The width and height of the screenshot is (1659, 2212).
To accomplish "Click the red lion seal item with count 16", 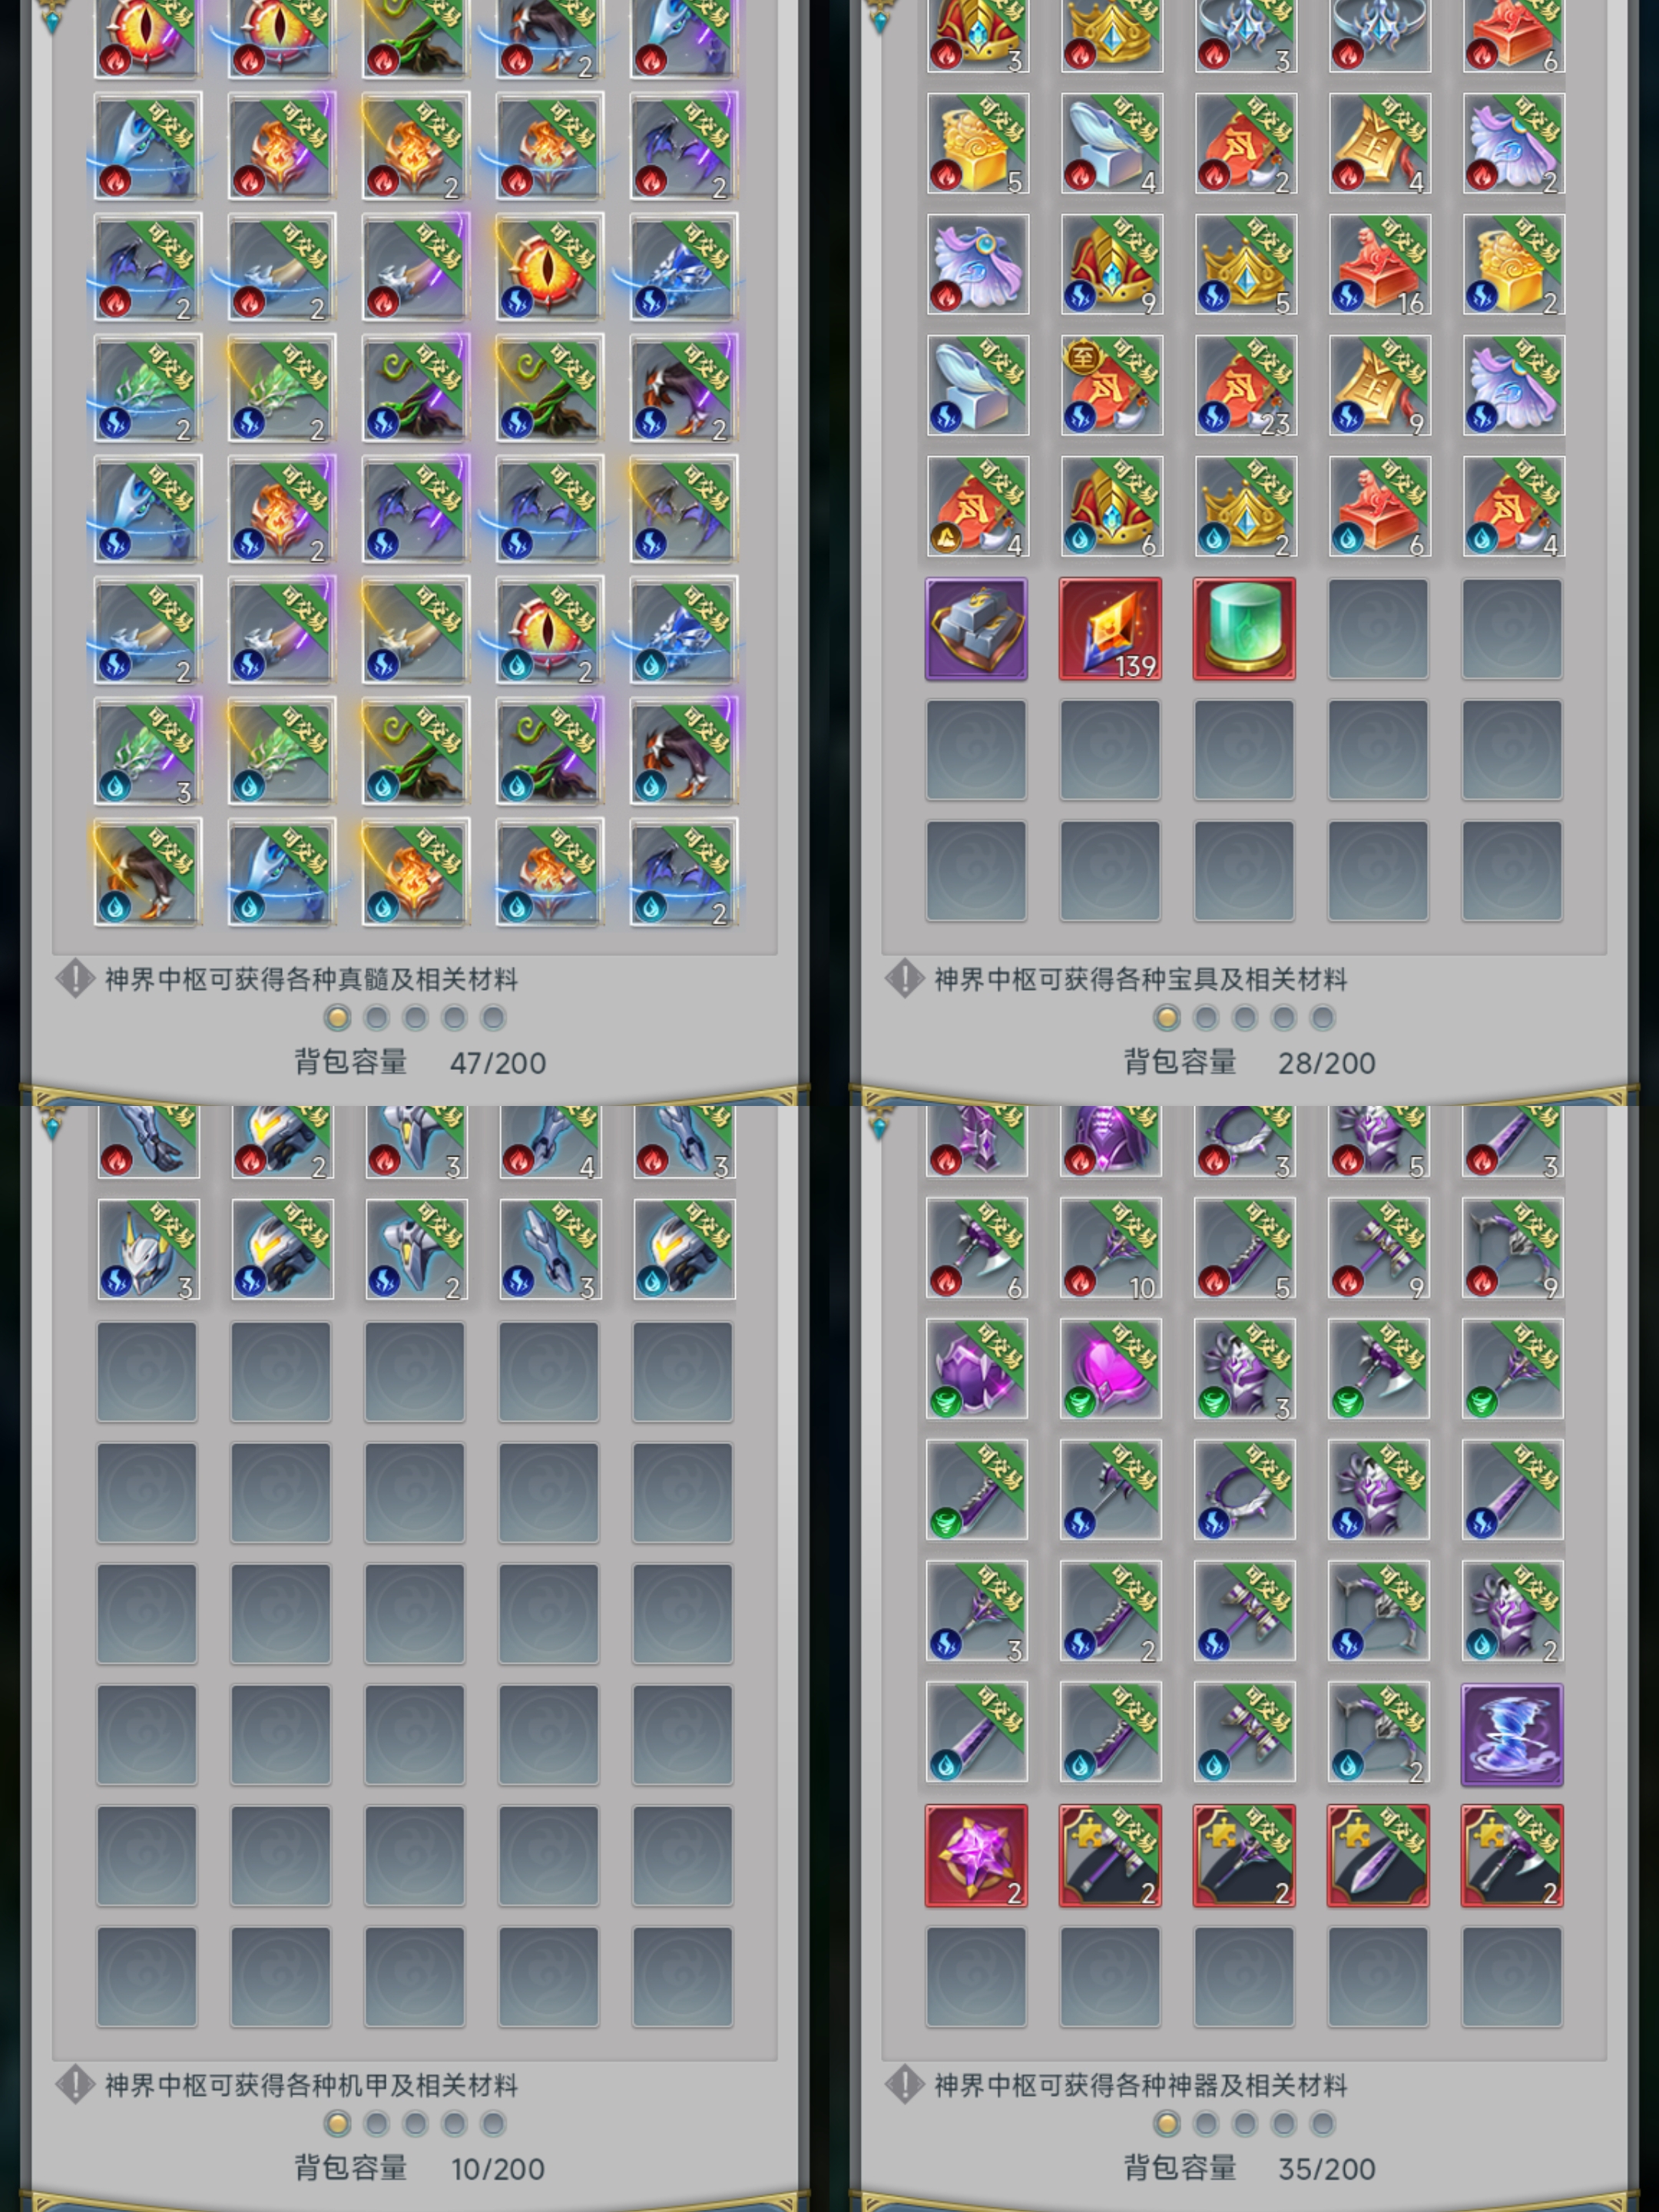I will pos(1378,265).
